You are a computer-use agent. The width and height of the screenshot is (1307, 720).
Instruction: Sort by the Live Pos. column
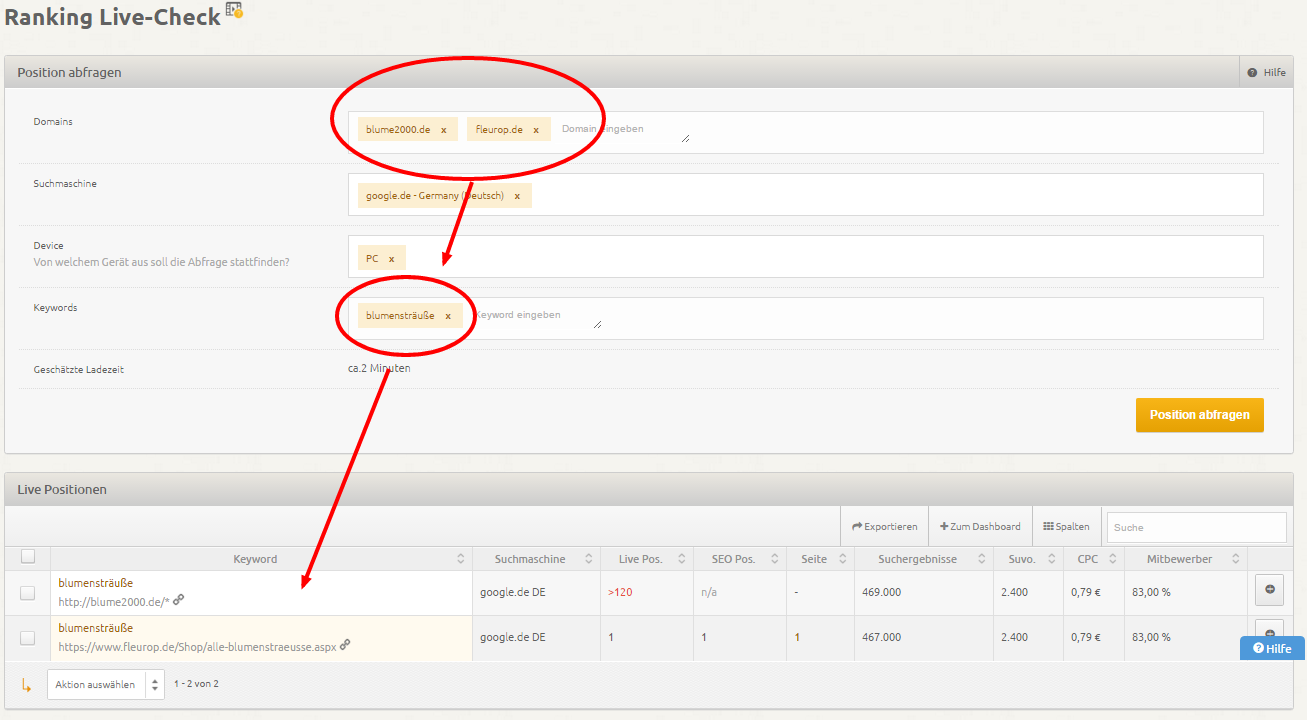[648, 559]
